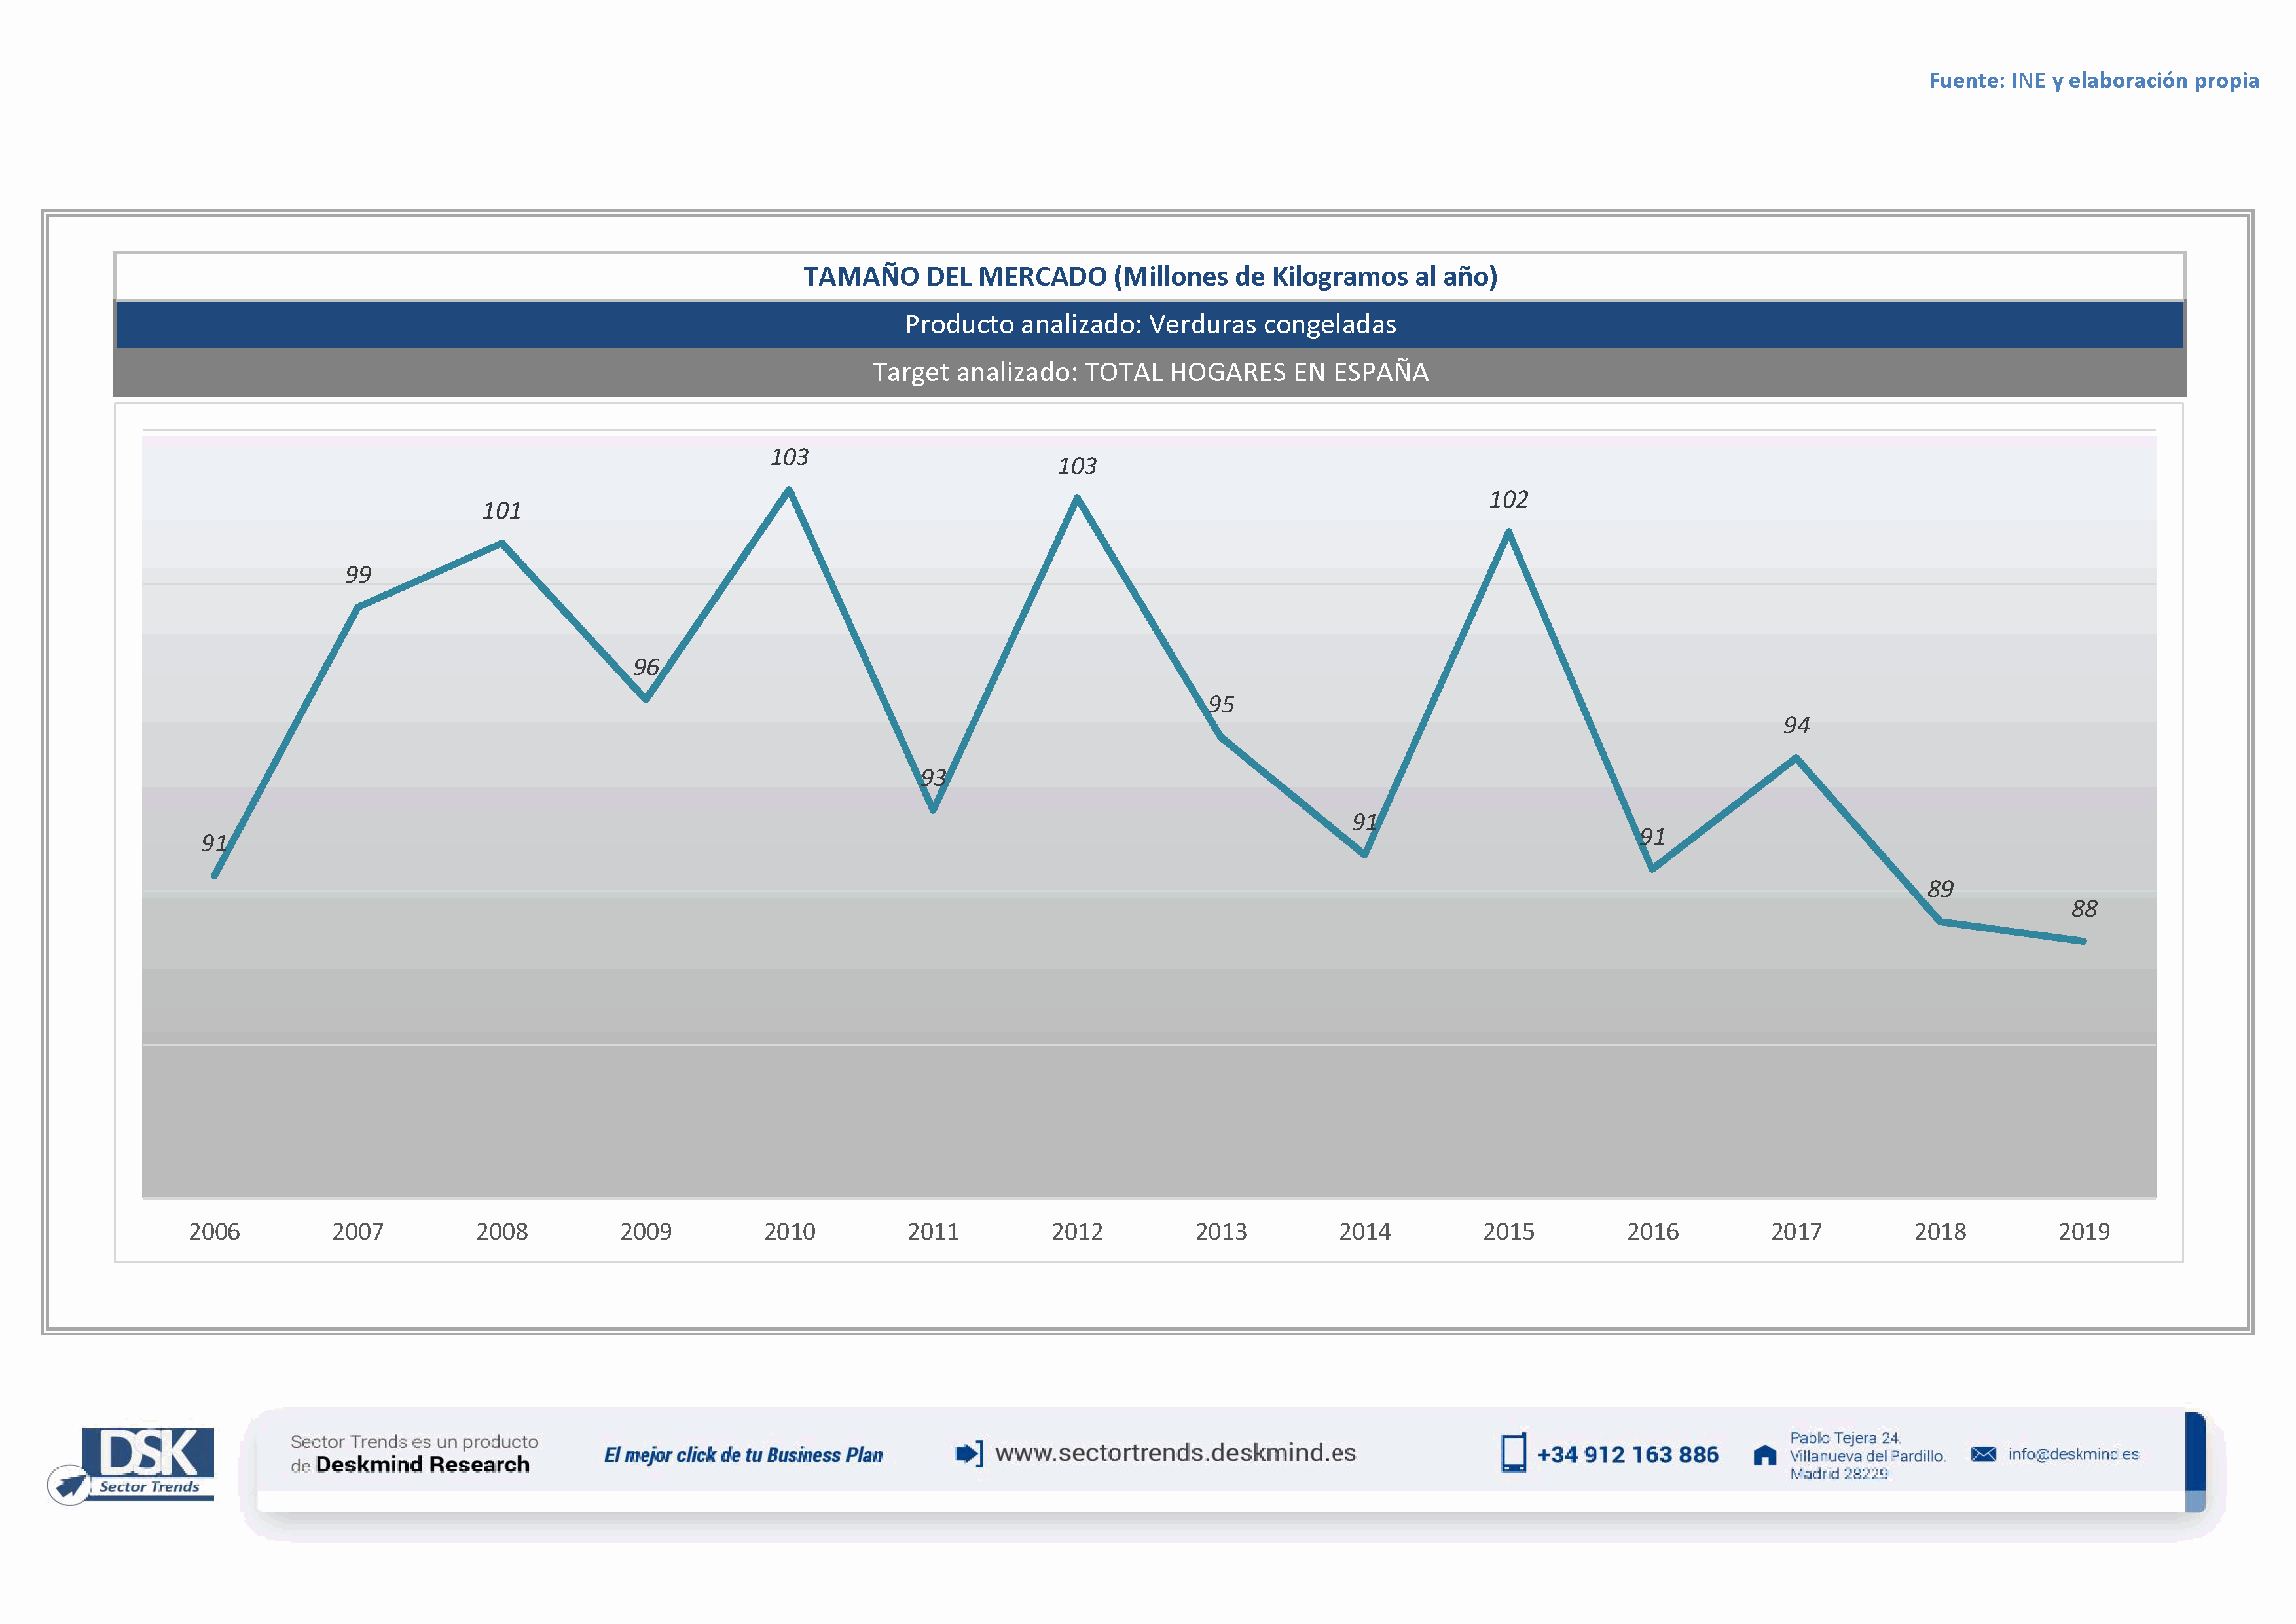Click the 'El mejor click de tu Business Plan' slogan

(743, 1455)
